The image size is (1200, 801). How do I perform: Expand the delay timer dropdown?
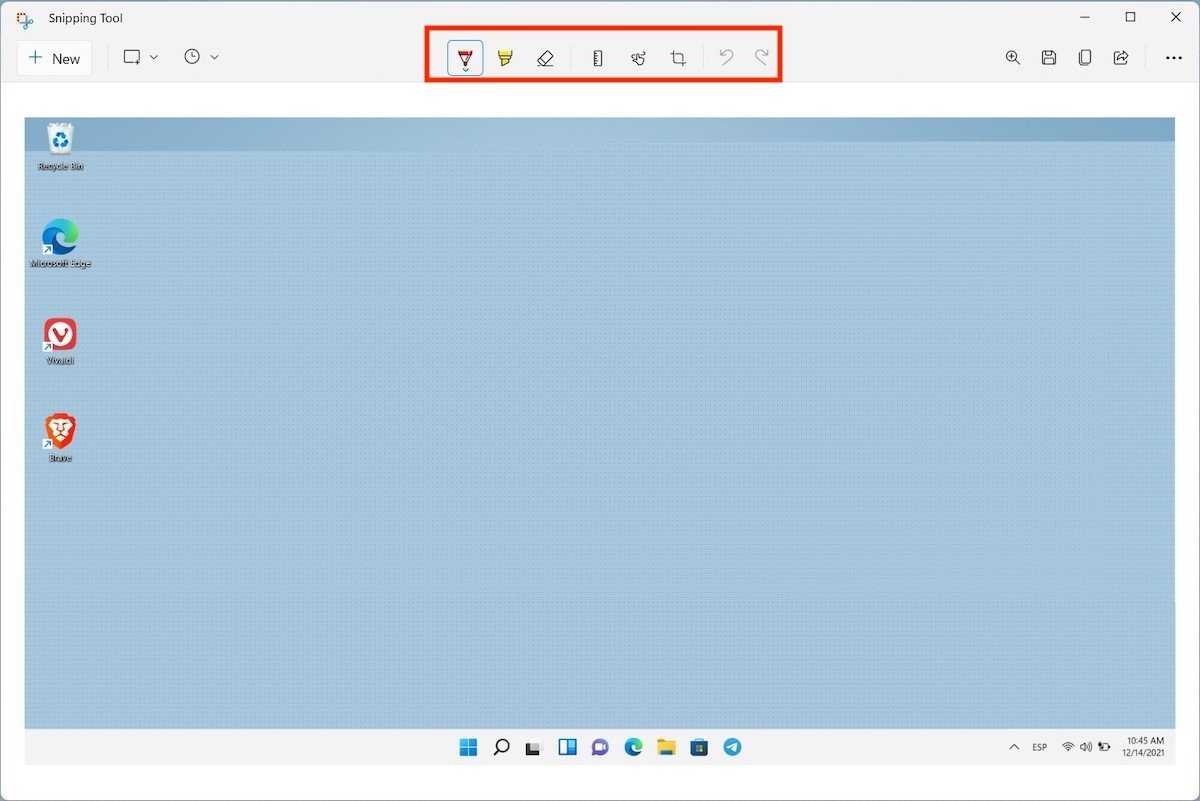click(x=201, y=57)
